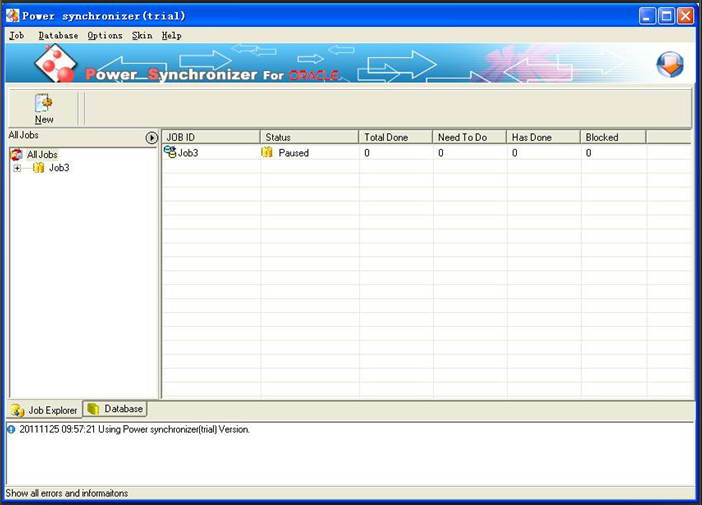This screenshot has height=505, width=702.
Task: Select the Job3 folder icon in tree
Action: pyautogui.click(x=38, y=168)
